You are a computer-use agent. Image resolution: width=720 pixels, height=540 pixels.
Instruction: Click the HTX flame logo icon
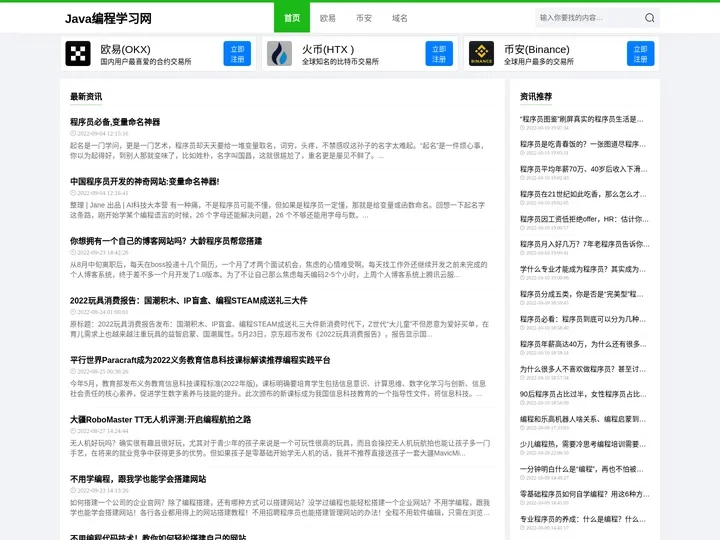point(279,53)
